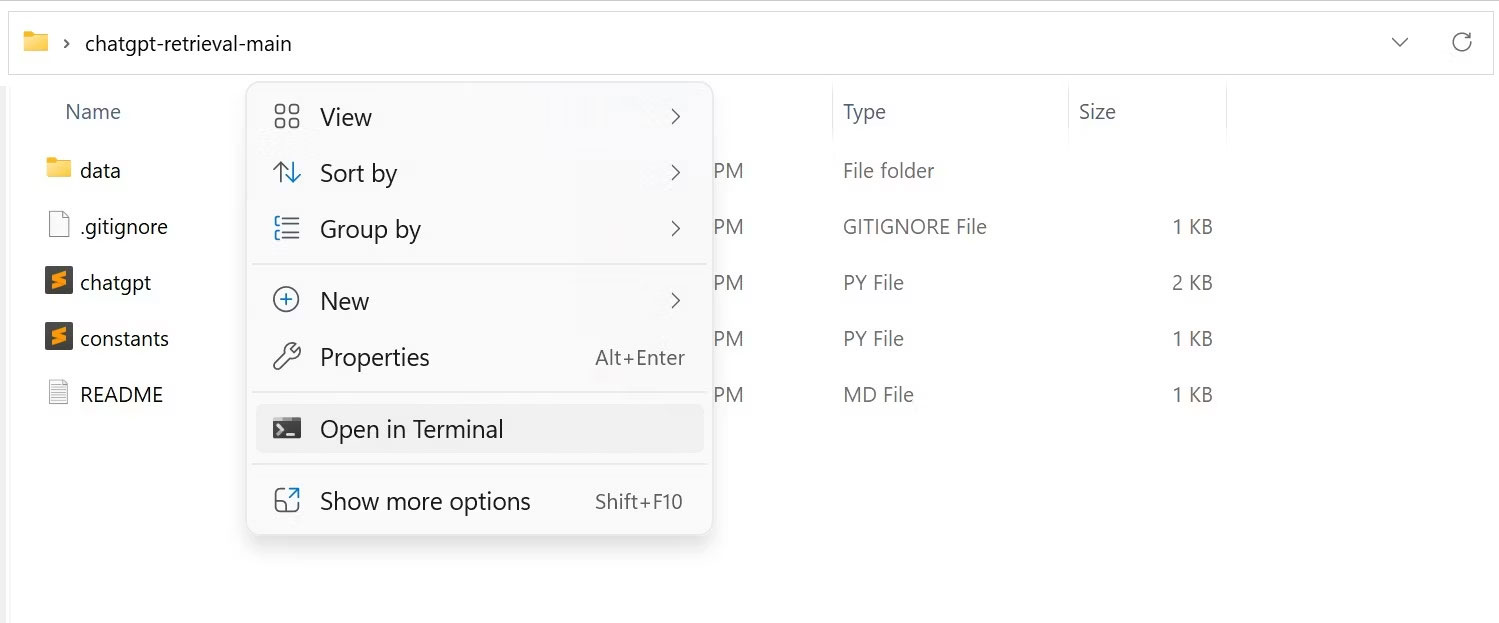Image resolution: width=1499 pixels, height=623 pixels.
Task: Choose Open in Terminal from menu
Action: click(411, 429)
